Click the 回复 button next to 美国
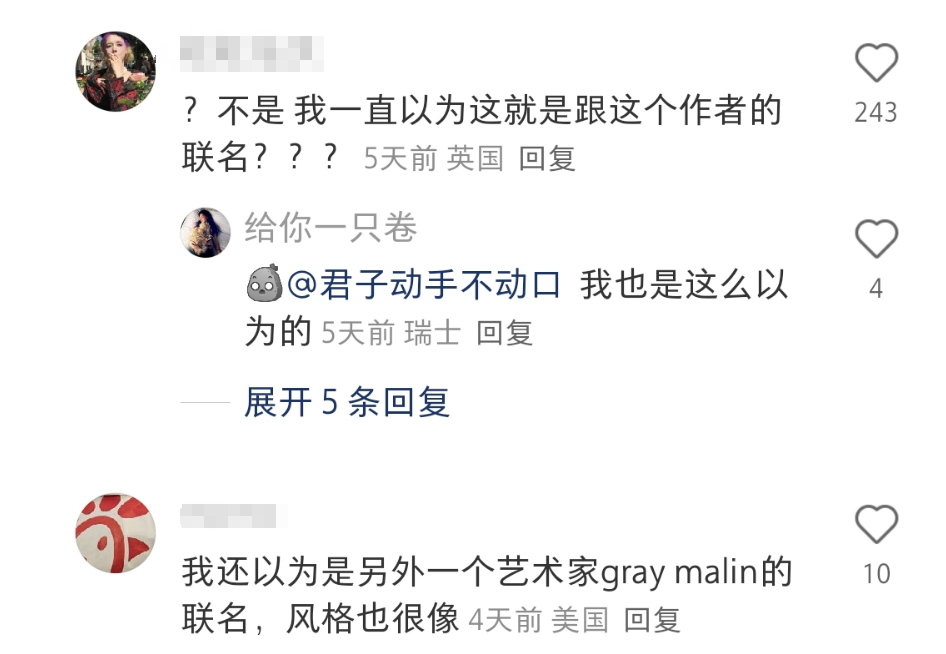 click(652, 620)
